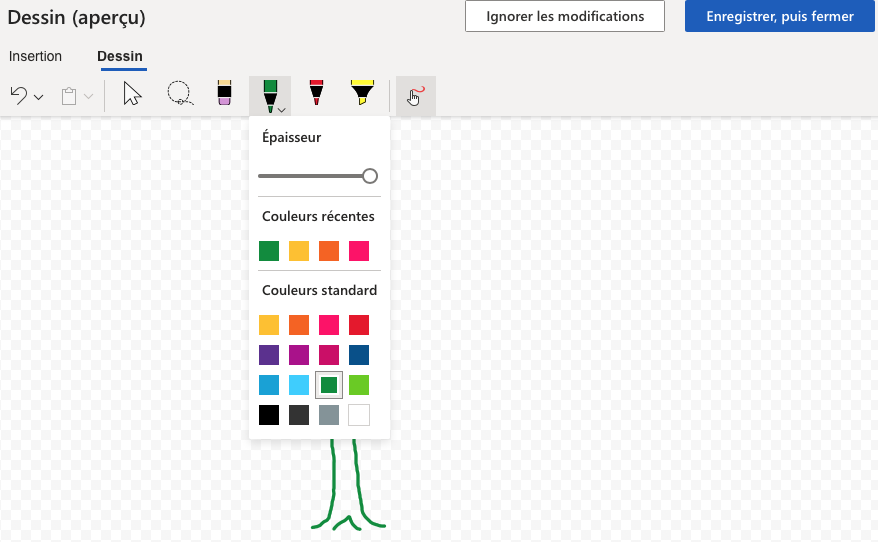The height and width of the screenshot is (542, 878).
Task: Choose standard gray swatch
Action: pyautogui.click(x=329, y=415)
